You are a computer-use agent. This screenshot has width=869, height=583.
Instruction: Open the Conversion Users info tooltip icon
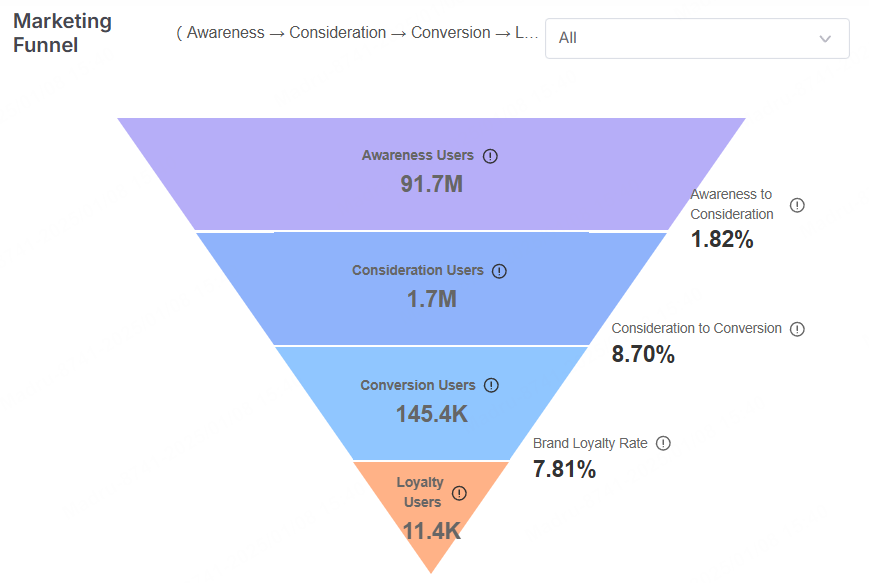[491, 386]
